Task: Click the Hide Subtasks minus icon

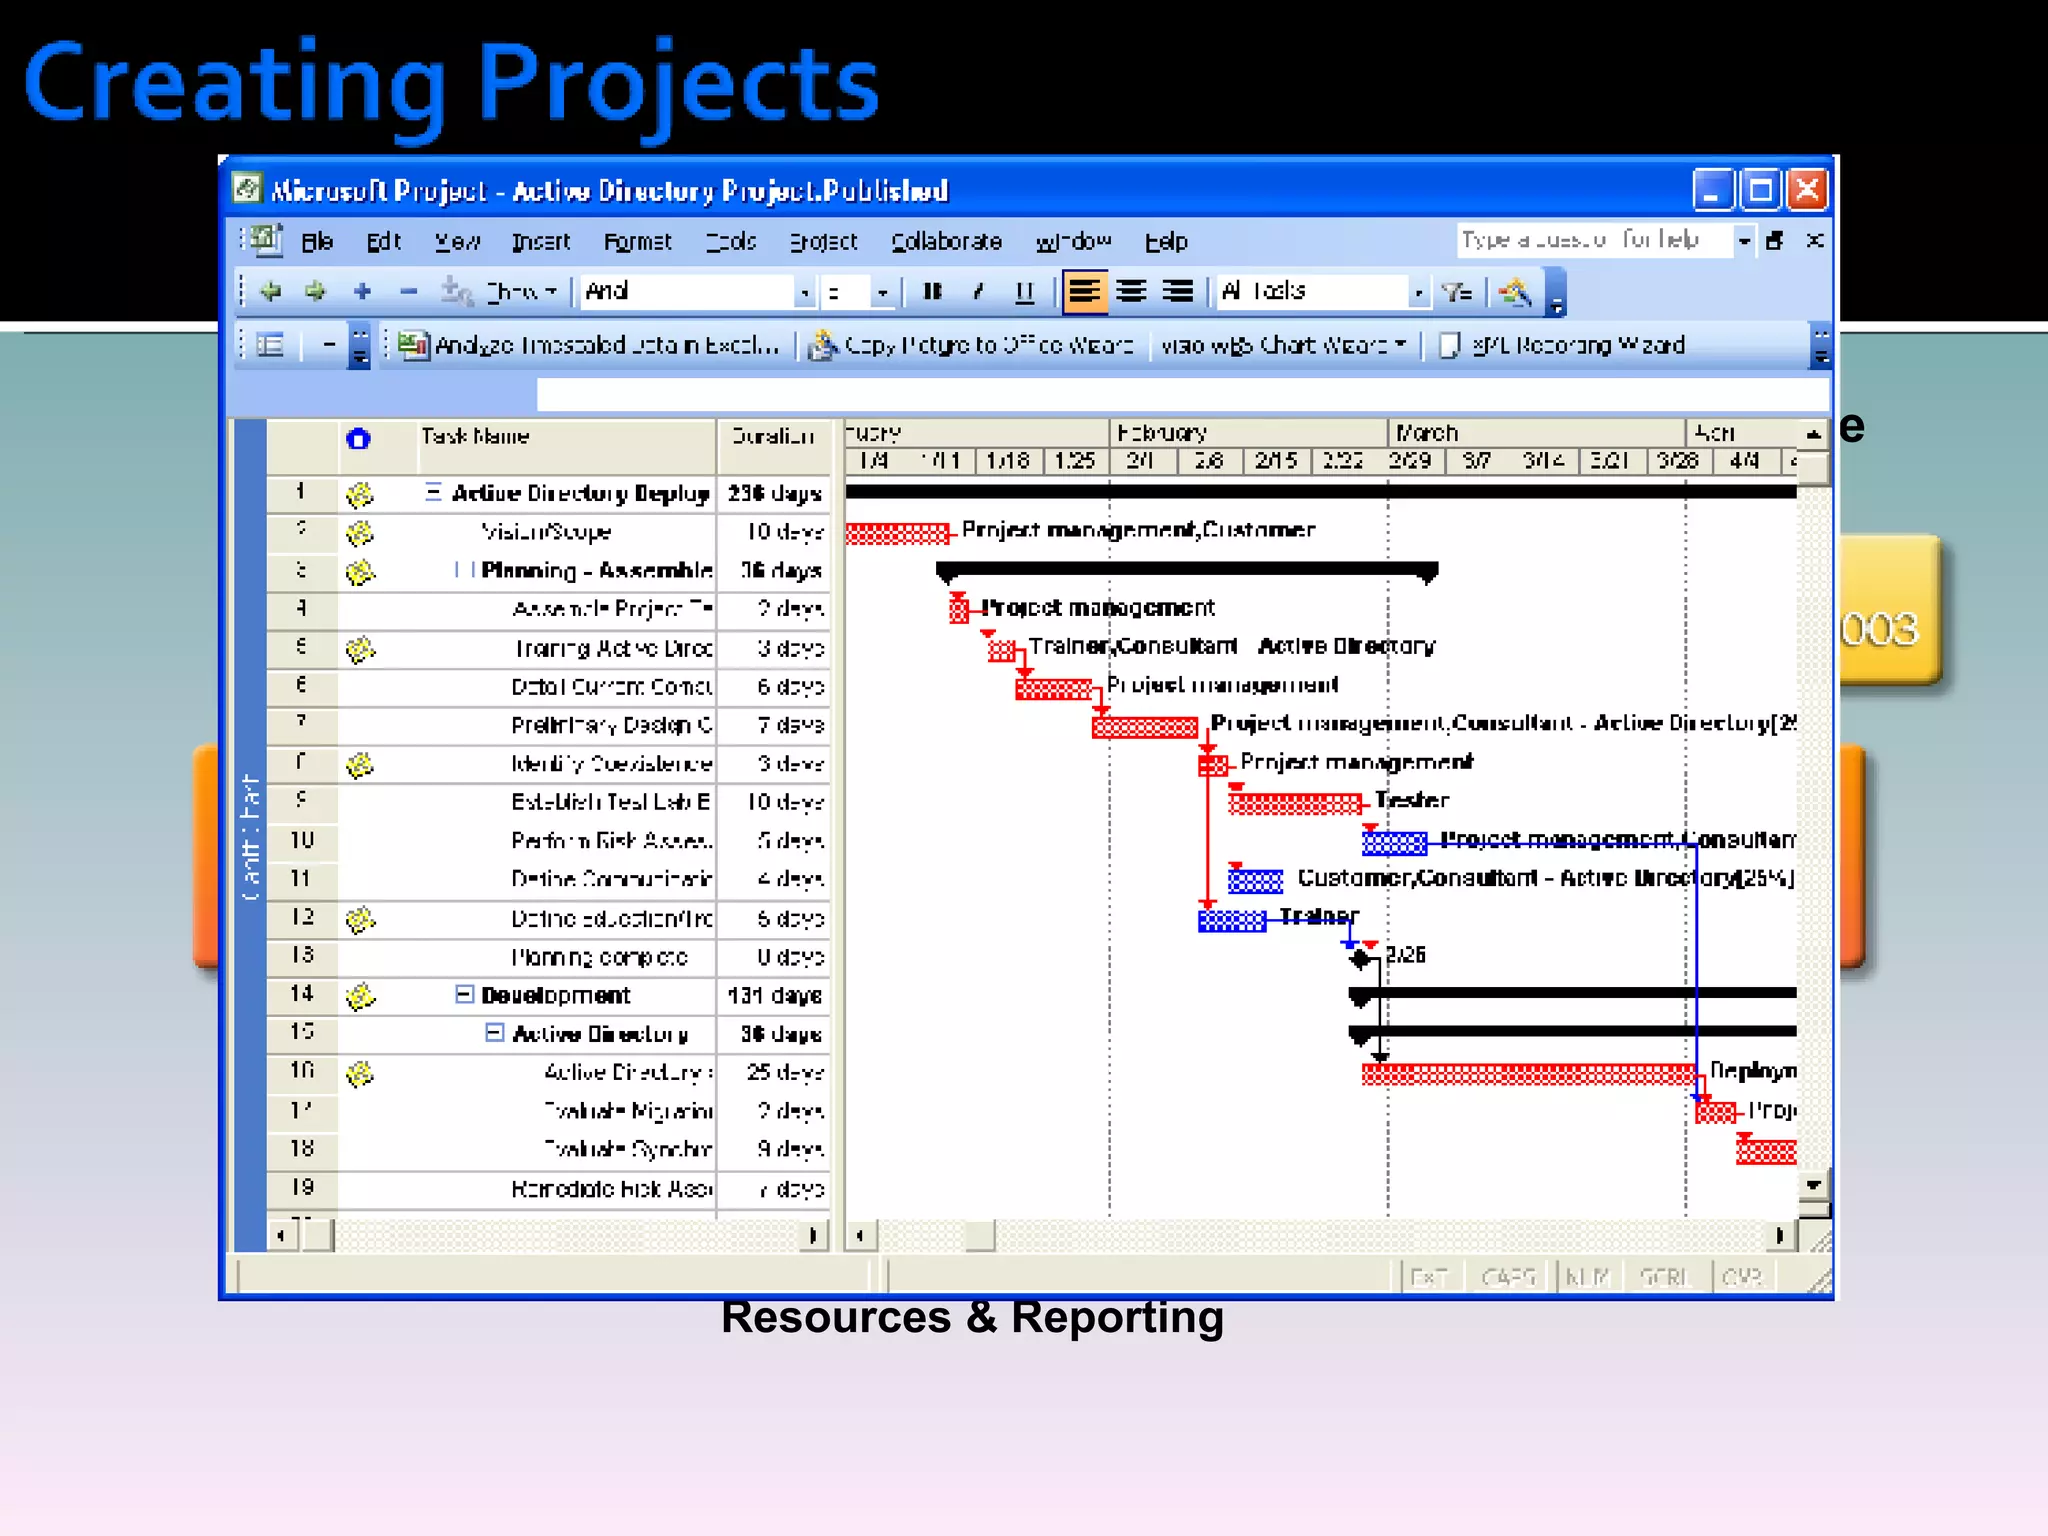Action: tap(408, 291)
